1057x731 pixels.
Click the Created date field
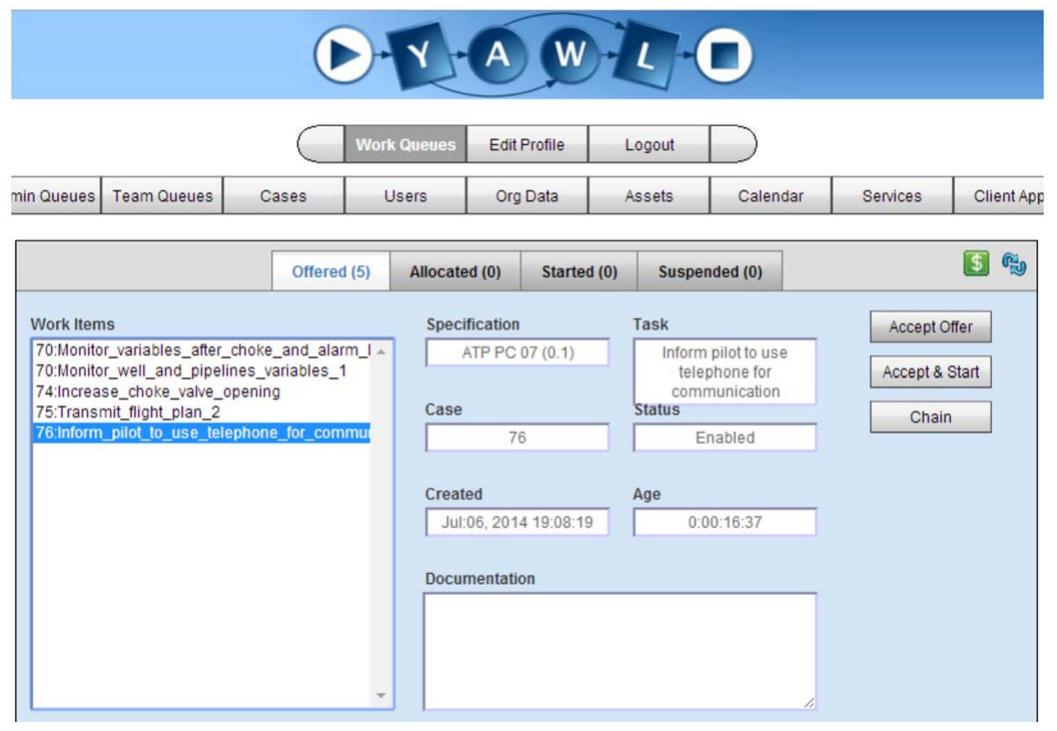click(517, 522)
